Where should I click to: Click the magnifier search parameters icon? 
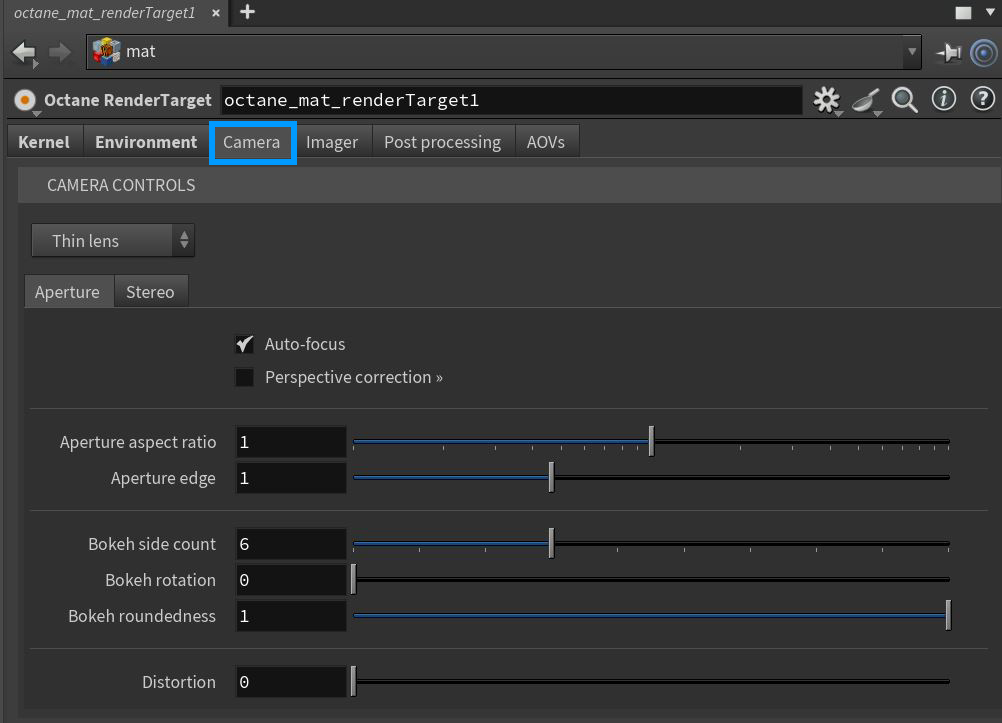(x=905, y=100)
